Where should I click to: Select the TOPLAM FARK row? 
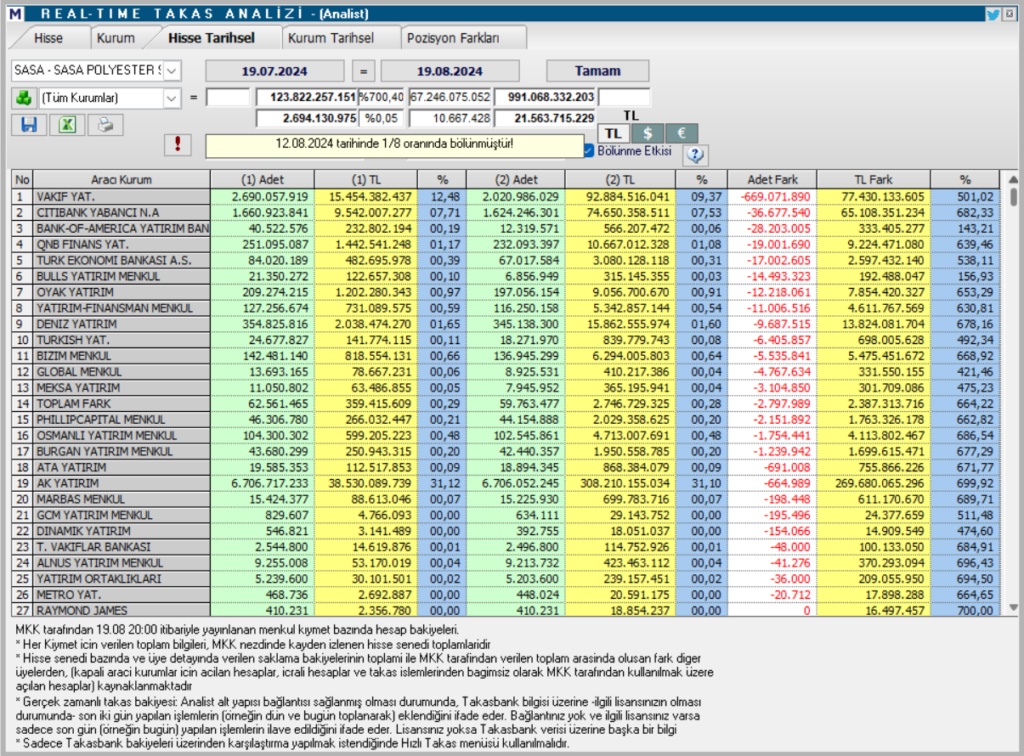tap(506, 403)
